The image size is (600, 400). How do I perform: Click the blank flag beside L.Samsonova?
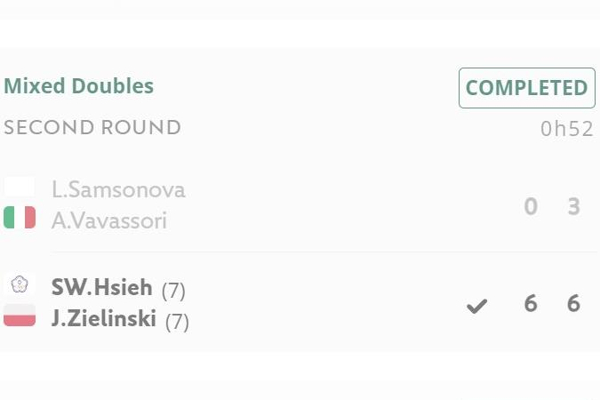coord(20,187)
